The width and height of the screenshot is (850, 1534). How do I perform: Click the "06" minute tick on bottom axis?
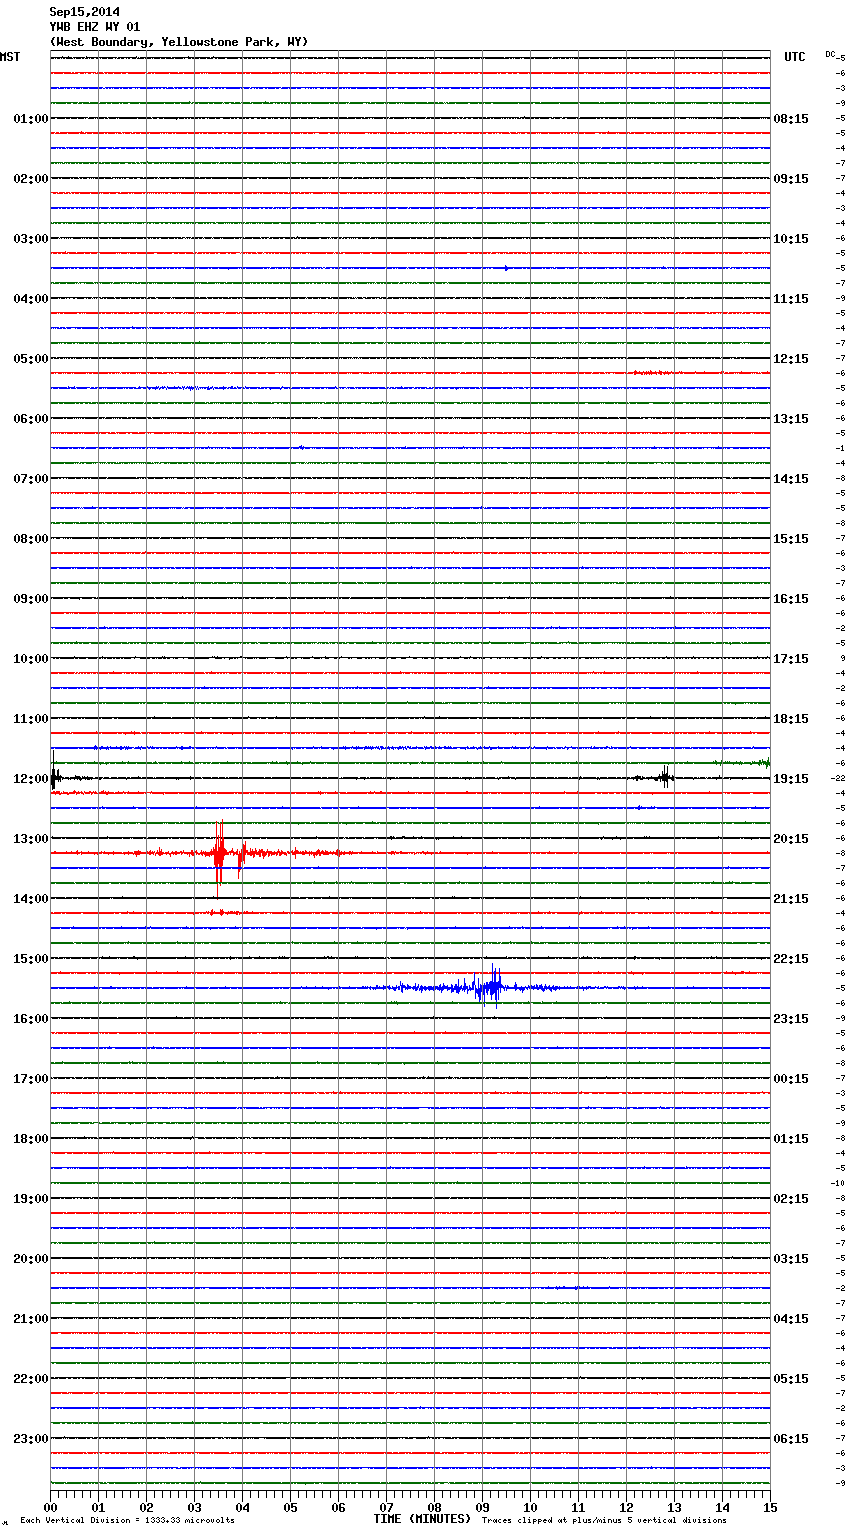coord(338,1507)
